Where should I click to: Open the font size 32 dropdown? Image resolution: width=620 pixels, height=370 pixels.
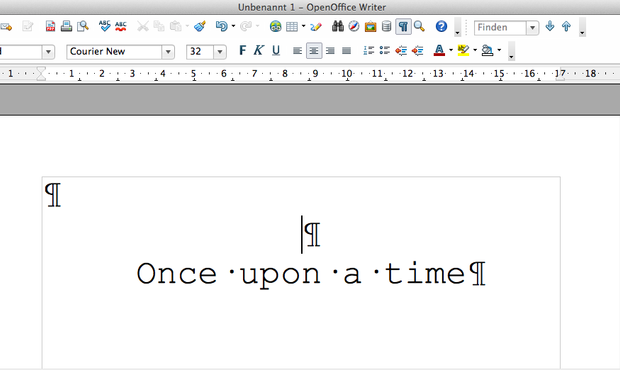(x=220, y=52)
